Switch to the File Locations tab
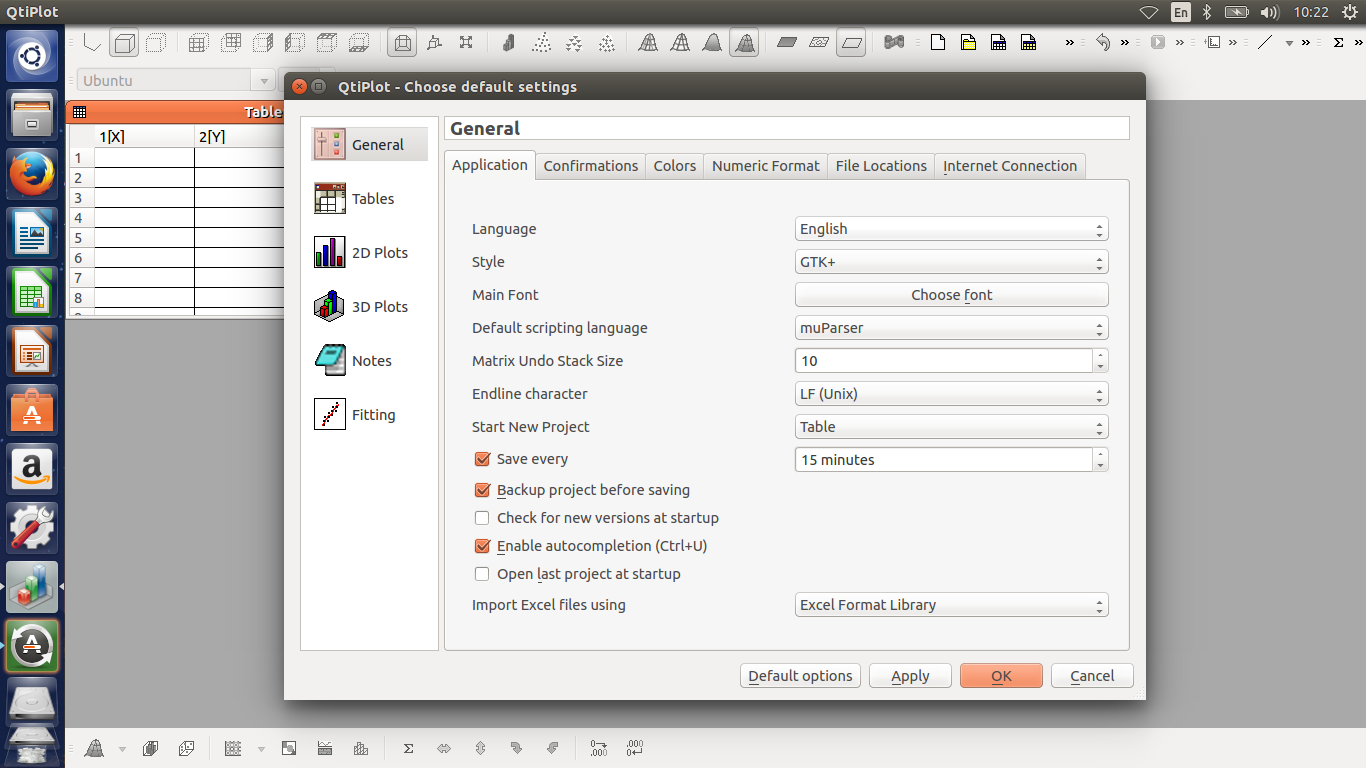The height and width of the screenshot is (768, 1366). (x=881, y=166)
